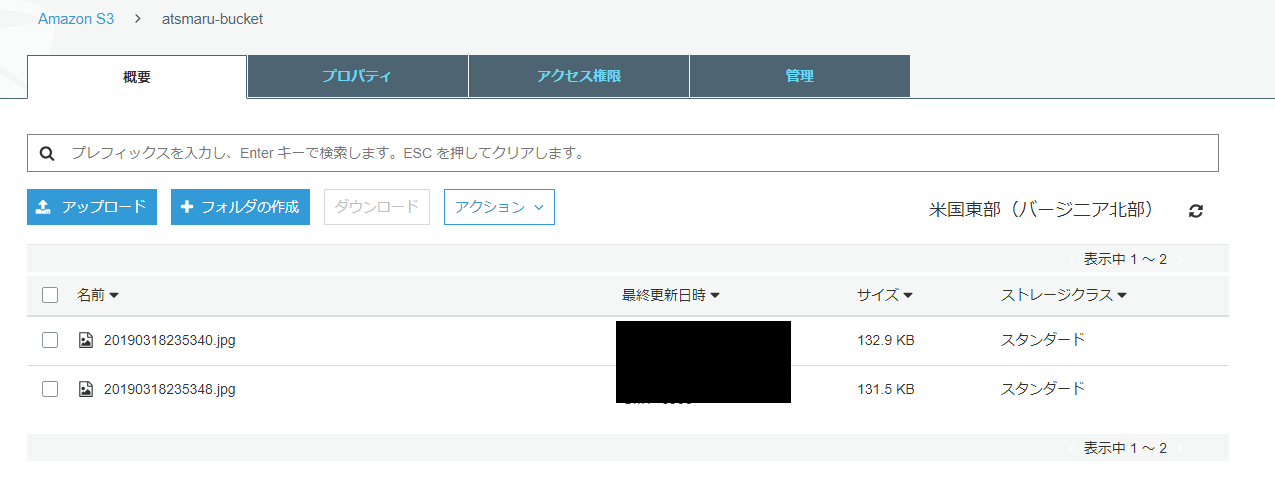This screenshot has height=491, width=1275.
Task: Open the アクセス権限 tab
Action: pos(579,76)
